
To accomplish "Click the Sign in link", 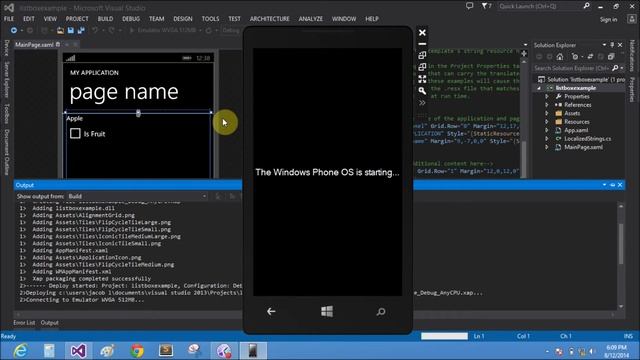I will point(608,19).
